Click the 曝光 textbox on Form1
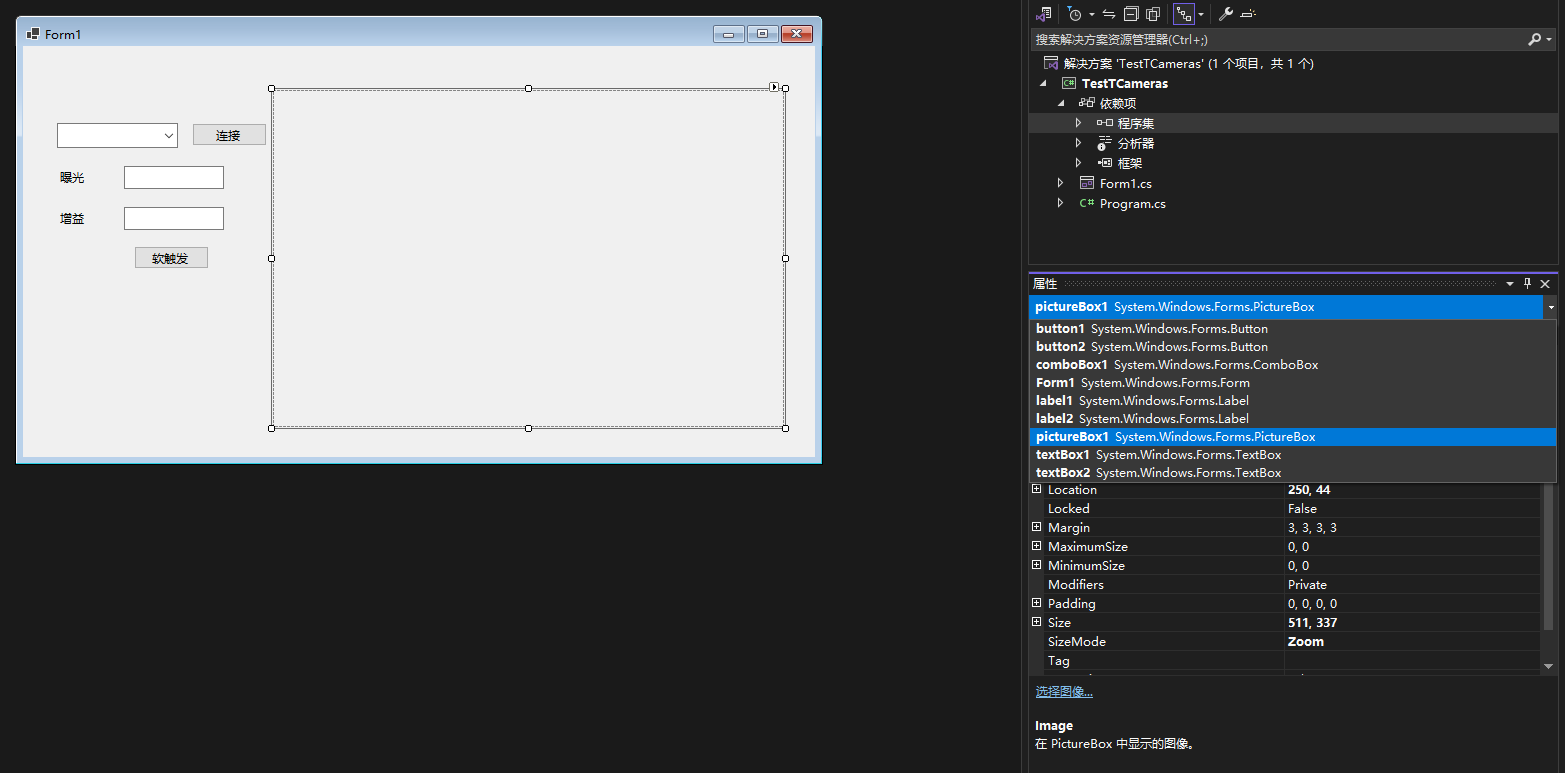Viewport: 1565px width, 773px height. (x=174, y=178)
